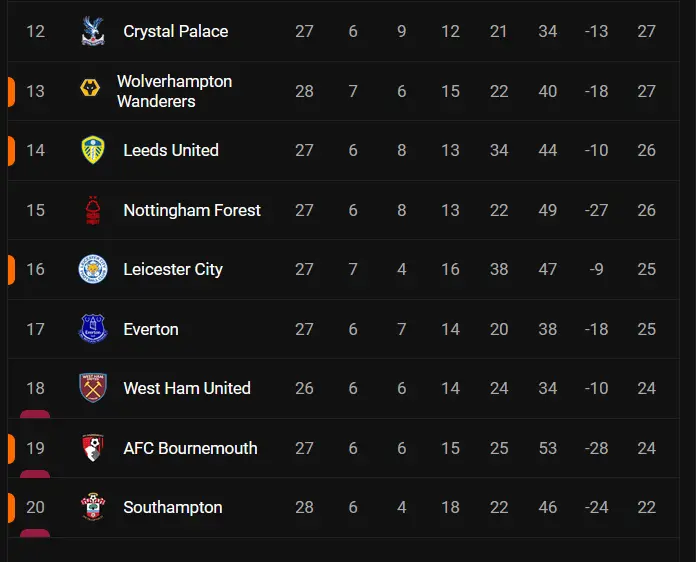The width and height of the screenshot is (696, 562).
Task: Click position number 20 in the table
Action: pyautogui.click(x=35, y=507)
